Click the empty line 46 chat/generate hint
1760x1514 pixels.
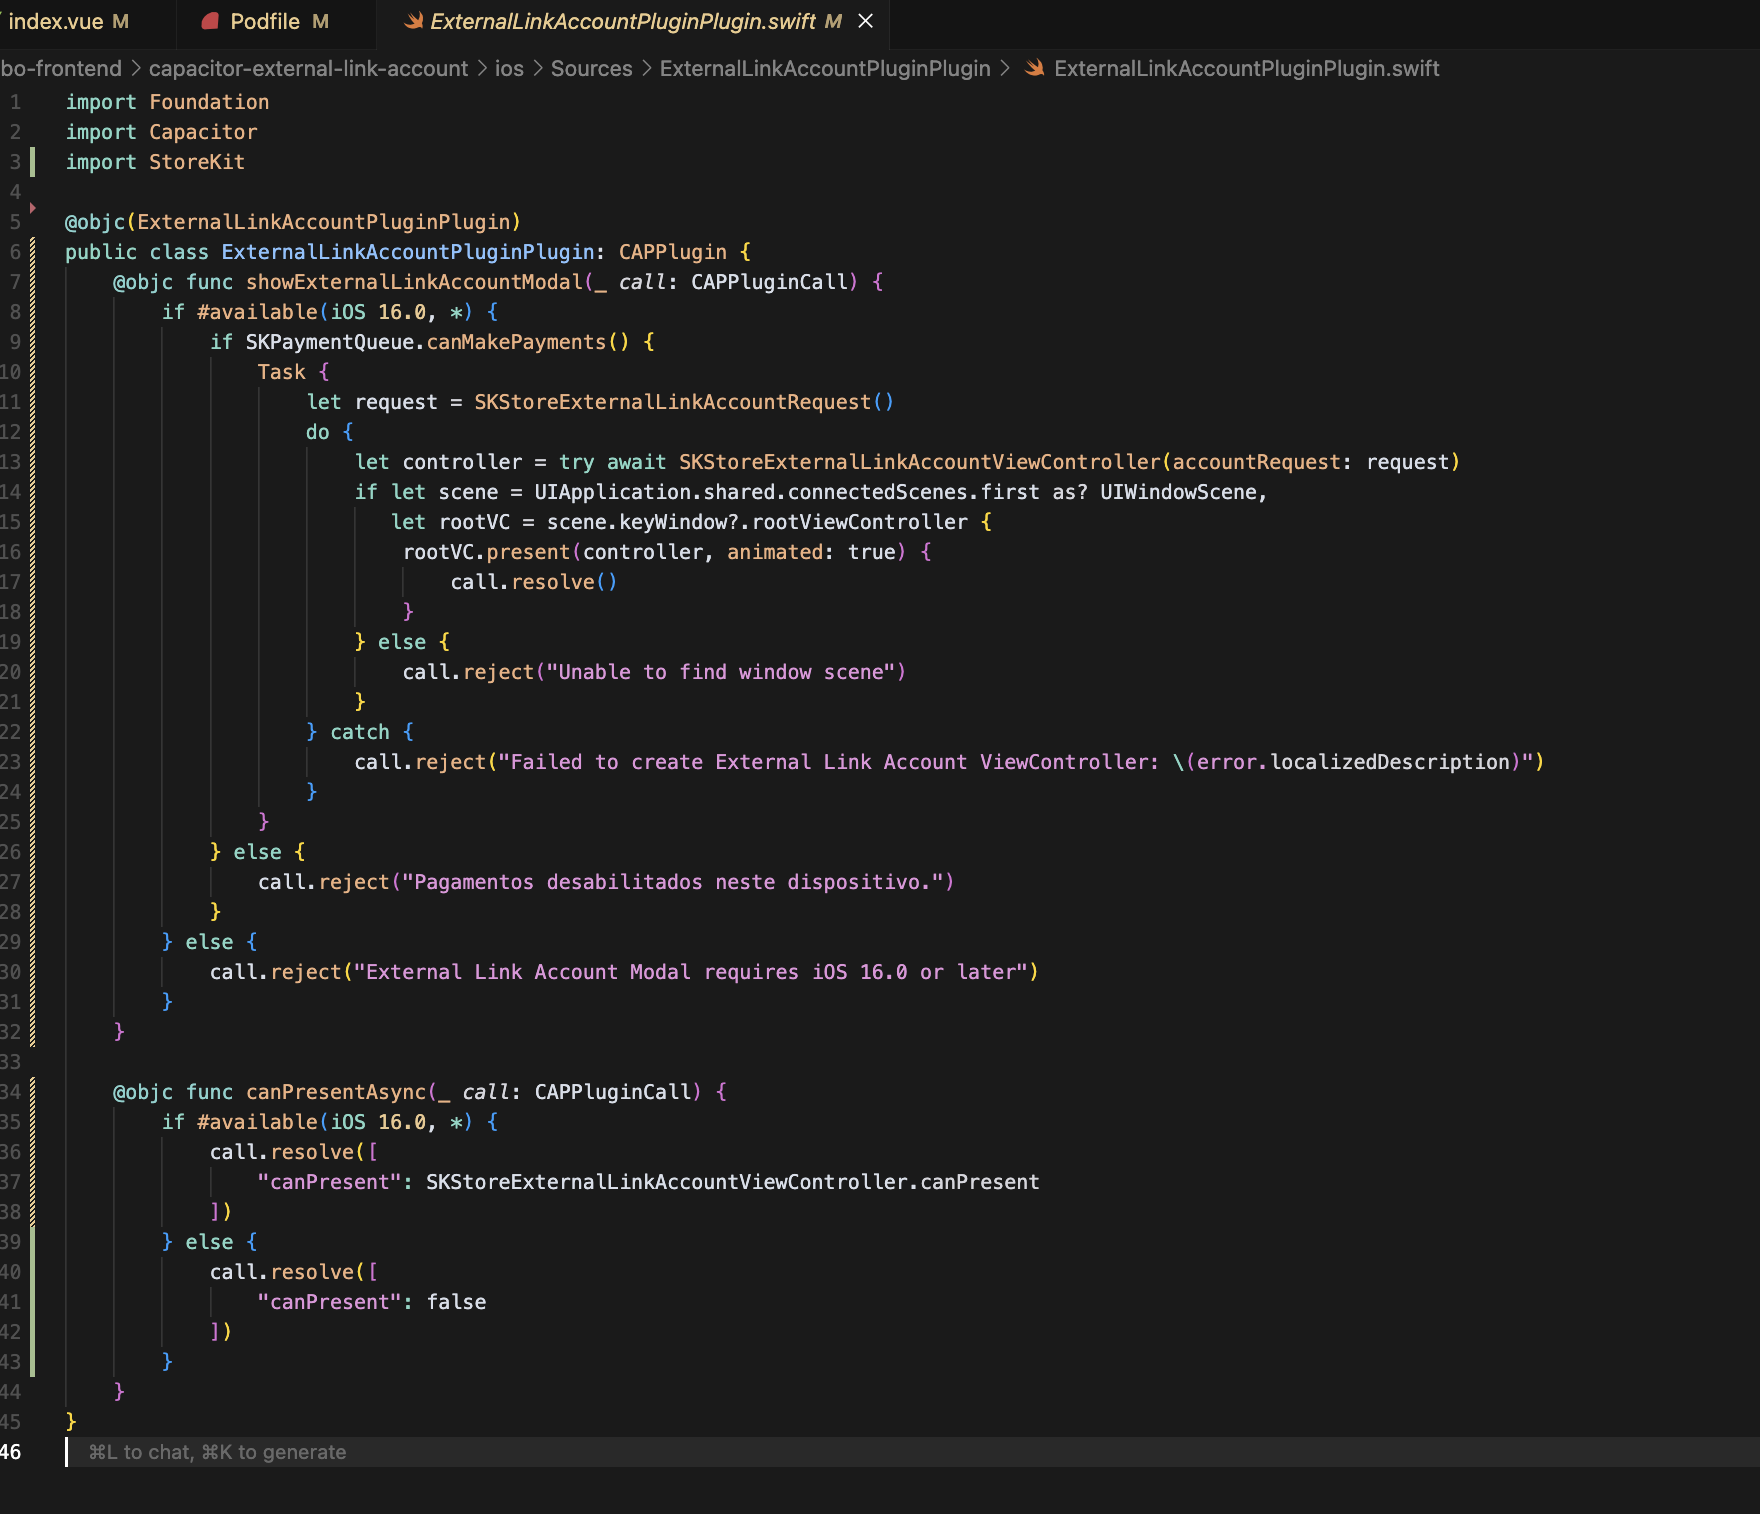click(x=217, y=1452)
